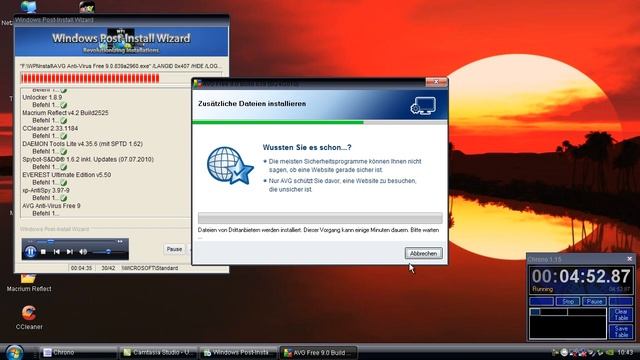Screen dimensions: 640x360
Task: Switch to Windows Post-Install taskbar button
Action: coord(238,352)
